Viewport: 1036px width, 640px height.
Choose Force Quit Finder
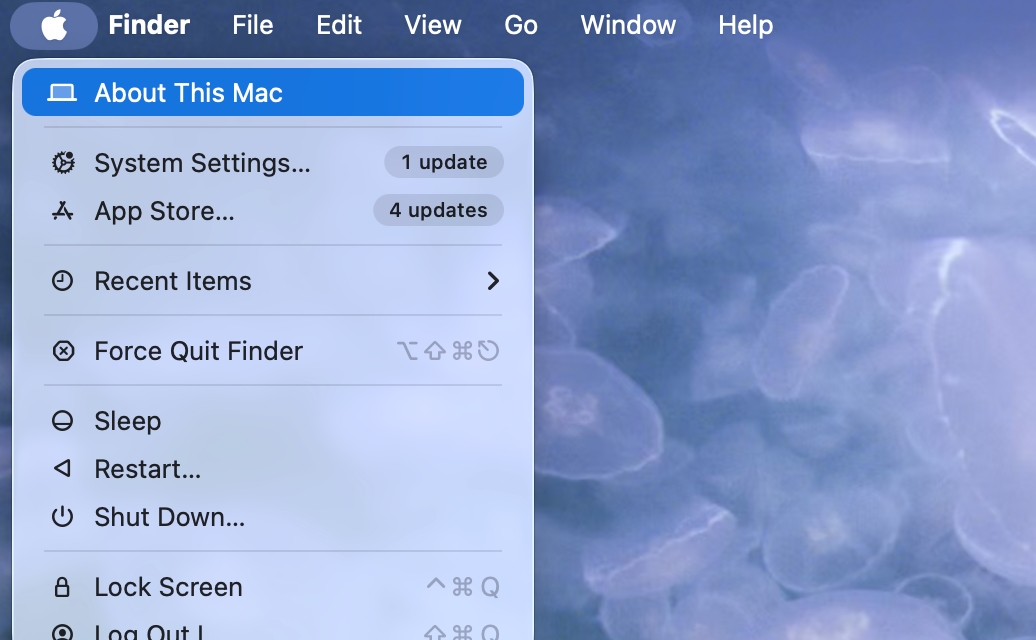click(x=273, y=351)
